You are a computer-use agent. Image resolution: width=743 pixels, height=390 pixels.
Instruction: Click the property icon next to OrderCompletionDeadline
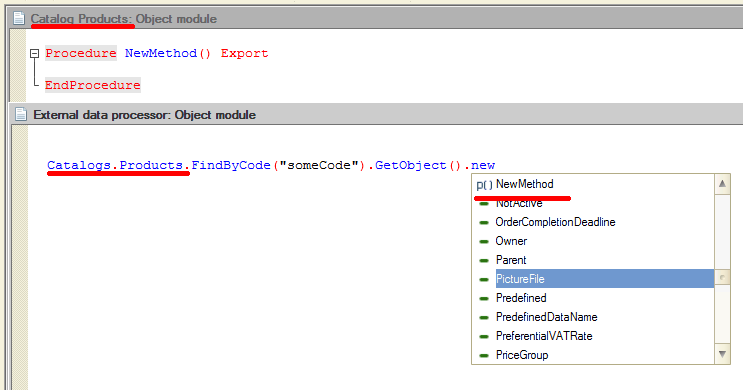tap(484, 223)
